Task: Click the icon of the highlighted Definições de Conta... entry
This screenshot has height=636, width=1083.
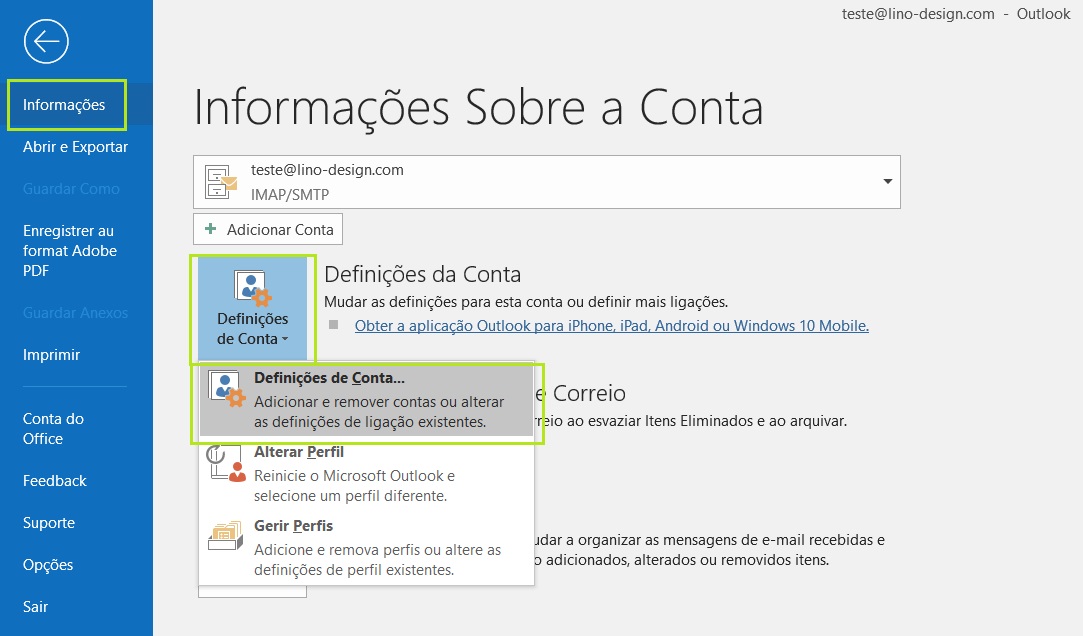Action: (227, 389)
